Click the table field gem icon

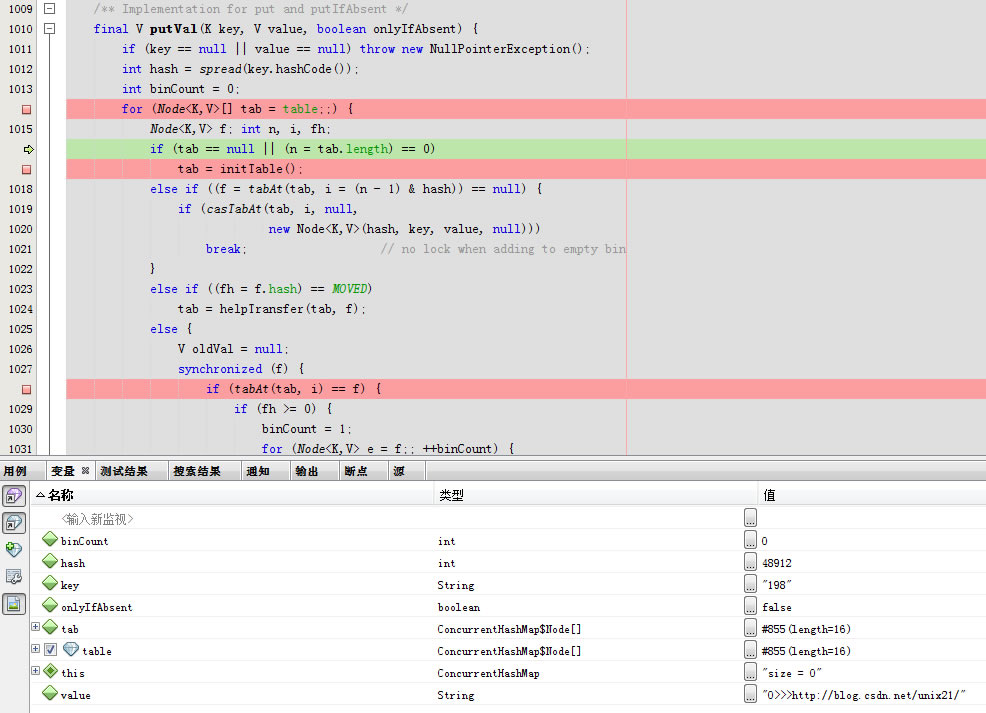click(71, 649)
